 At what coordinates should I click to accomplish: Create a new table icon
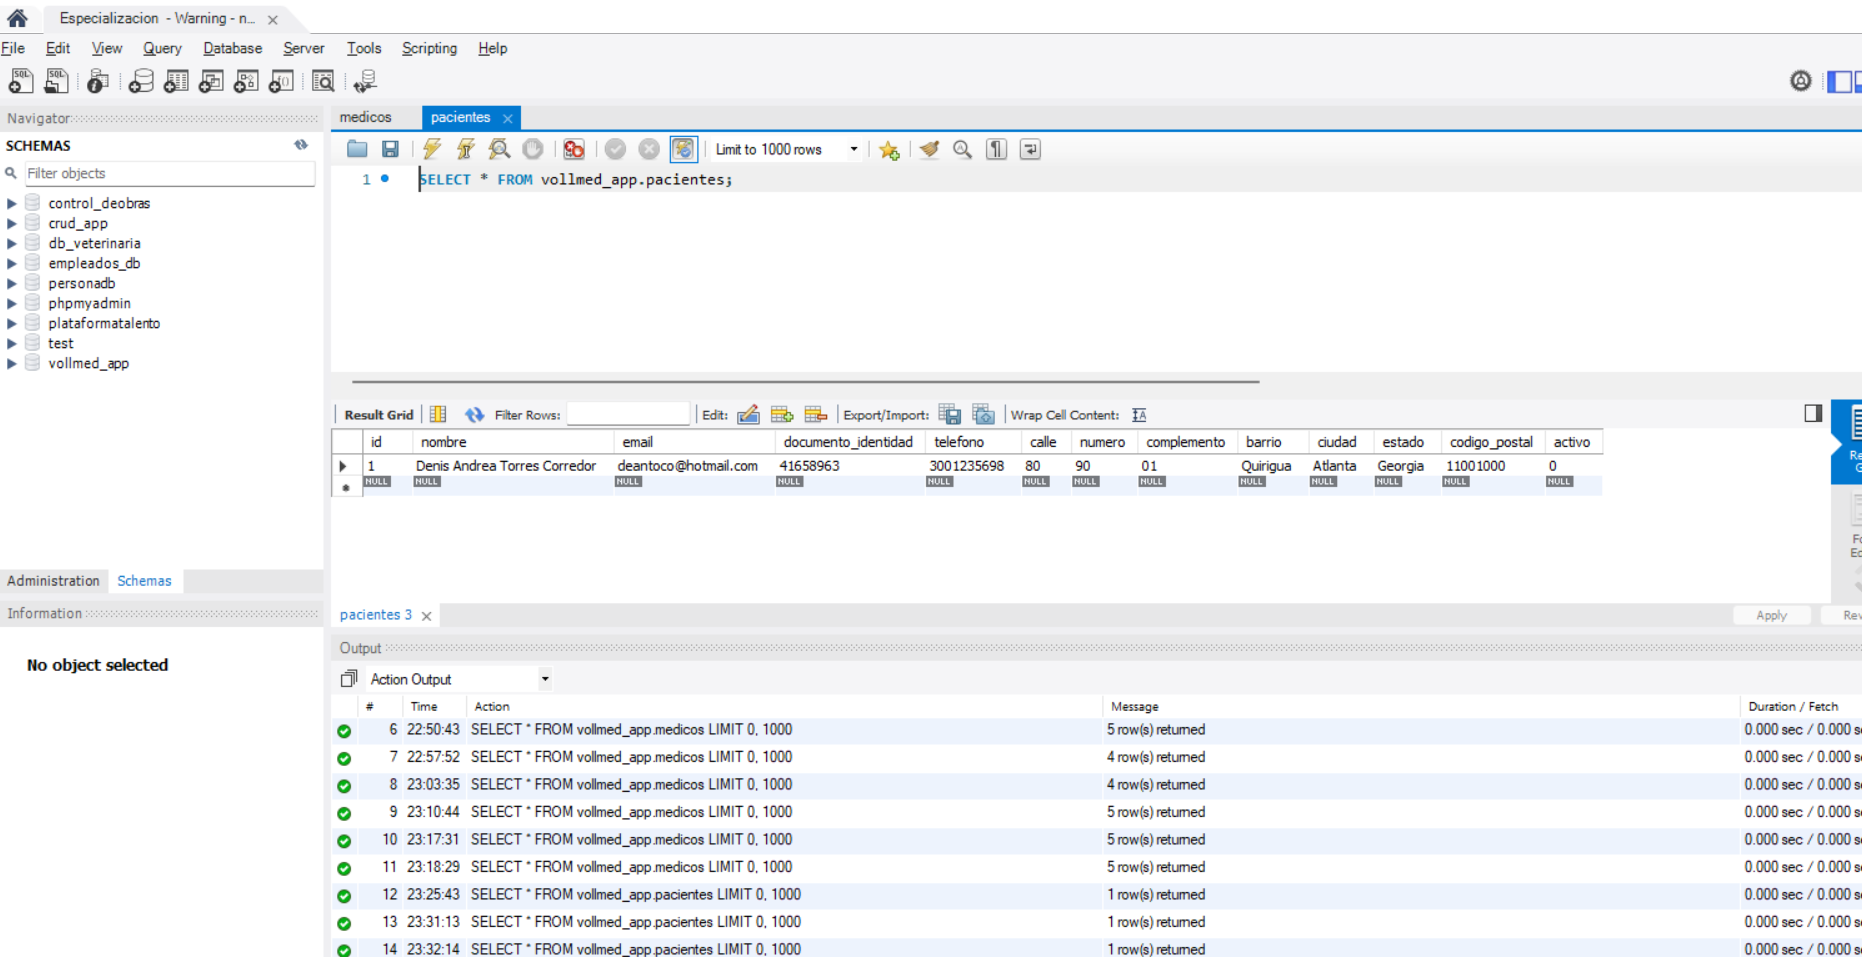176,81
